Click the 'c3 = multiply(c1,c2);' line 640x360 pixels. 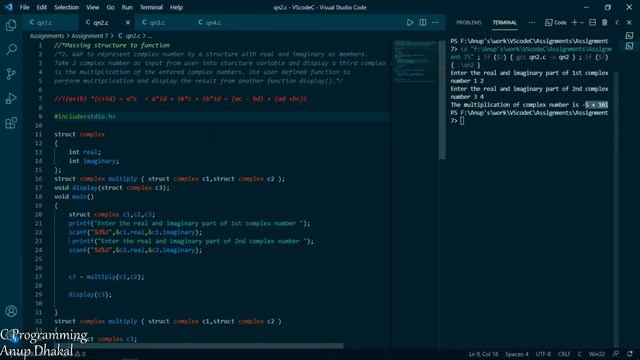click(106, 277)
